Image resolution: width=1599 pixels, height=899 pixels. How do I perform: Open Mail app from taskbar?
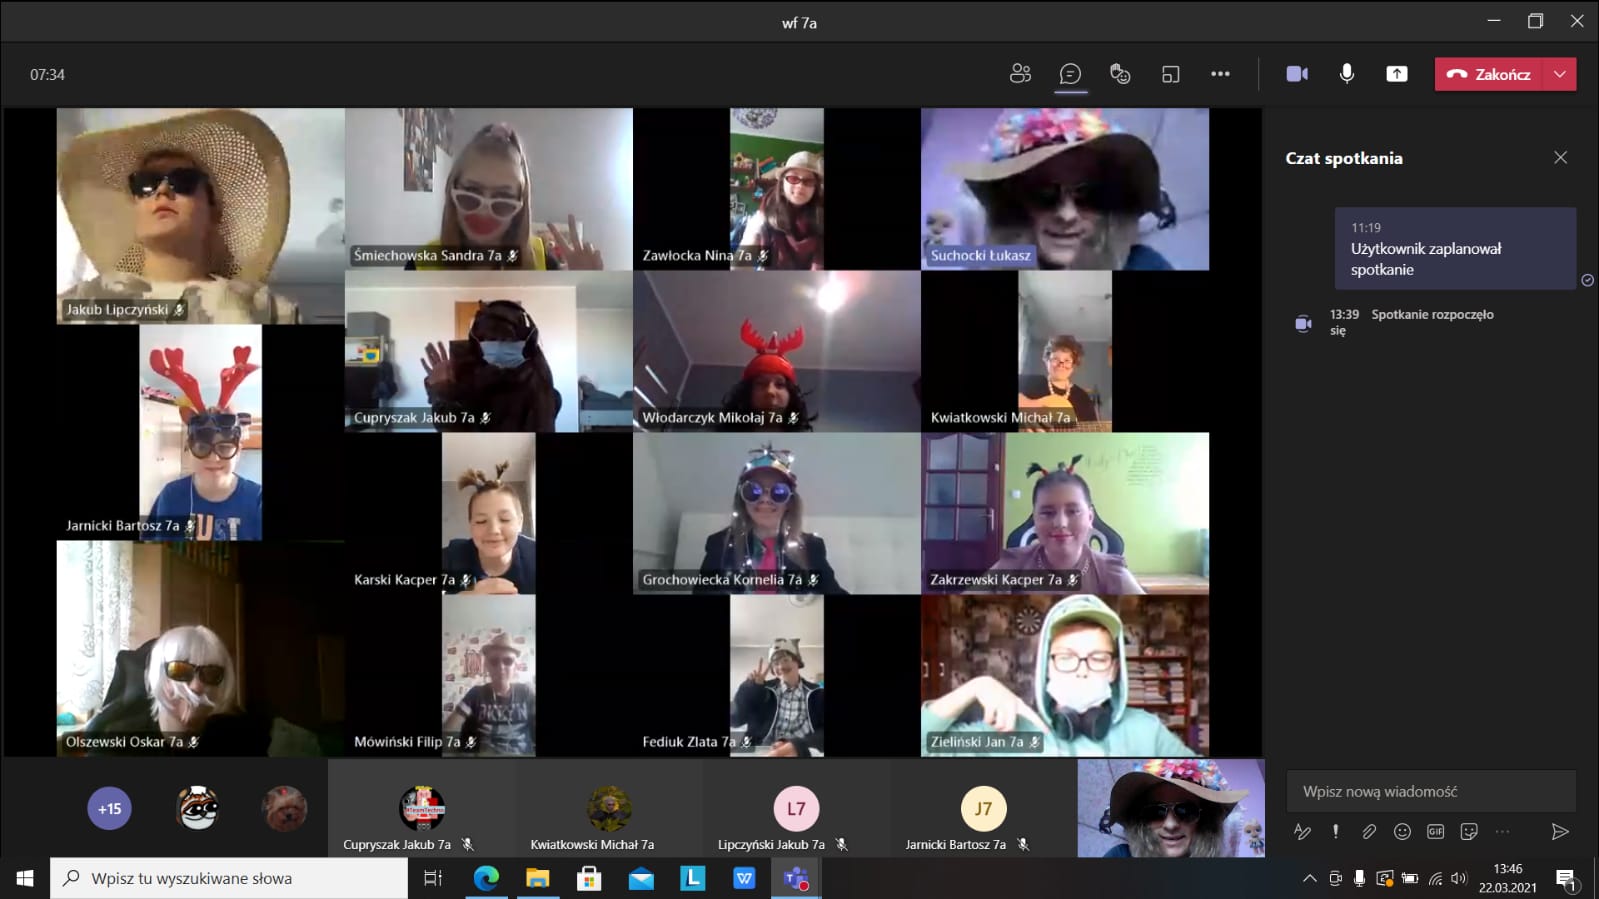(x=641, y=878)
